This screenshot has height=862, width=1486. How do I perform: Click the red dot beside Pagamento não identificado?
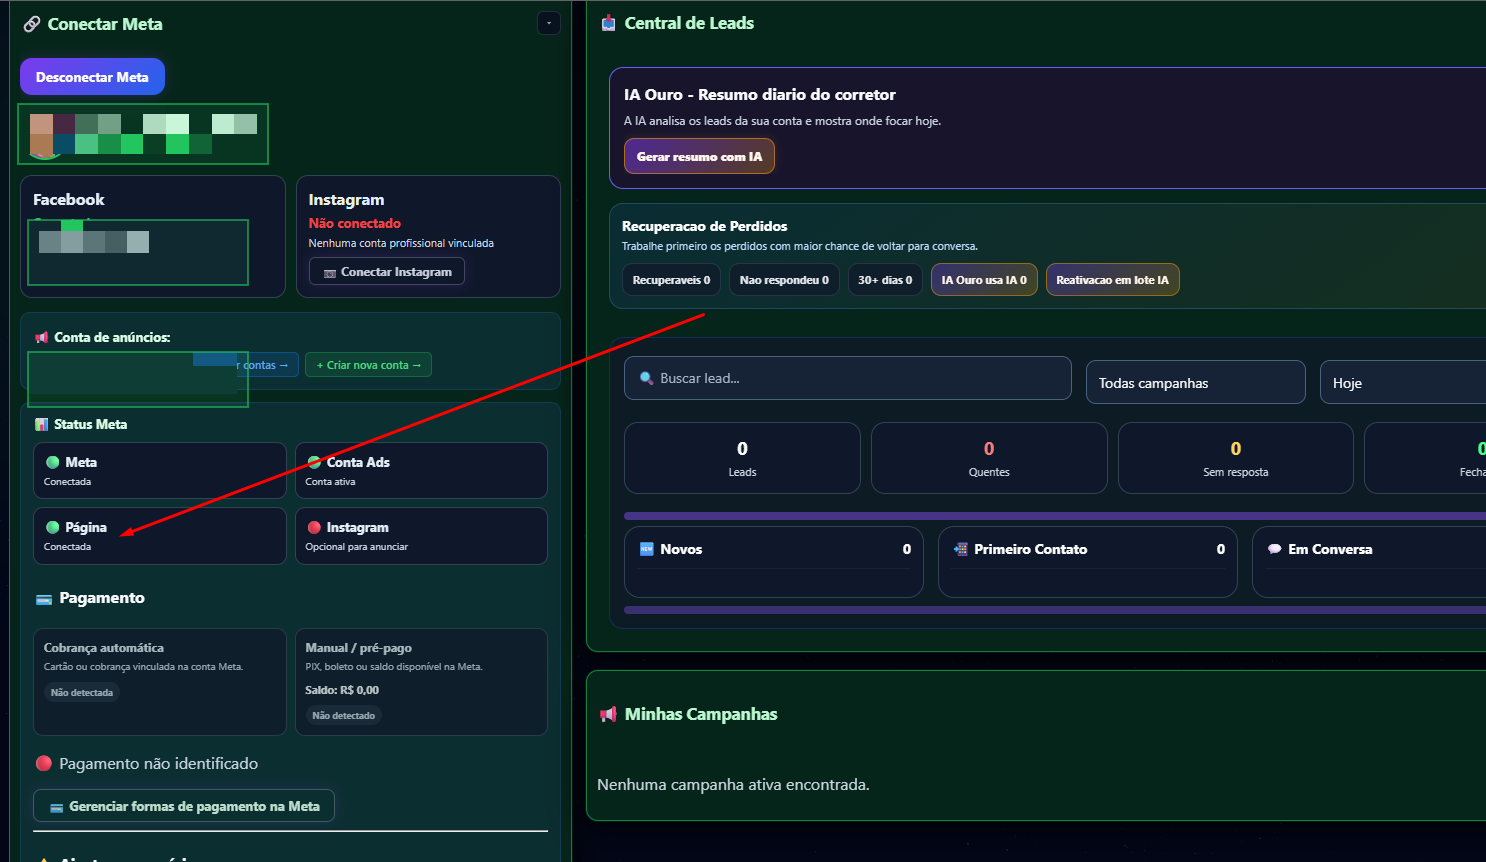(x=44, y=763)
